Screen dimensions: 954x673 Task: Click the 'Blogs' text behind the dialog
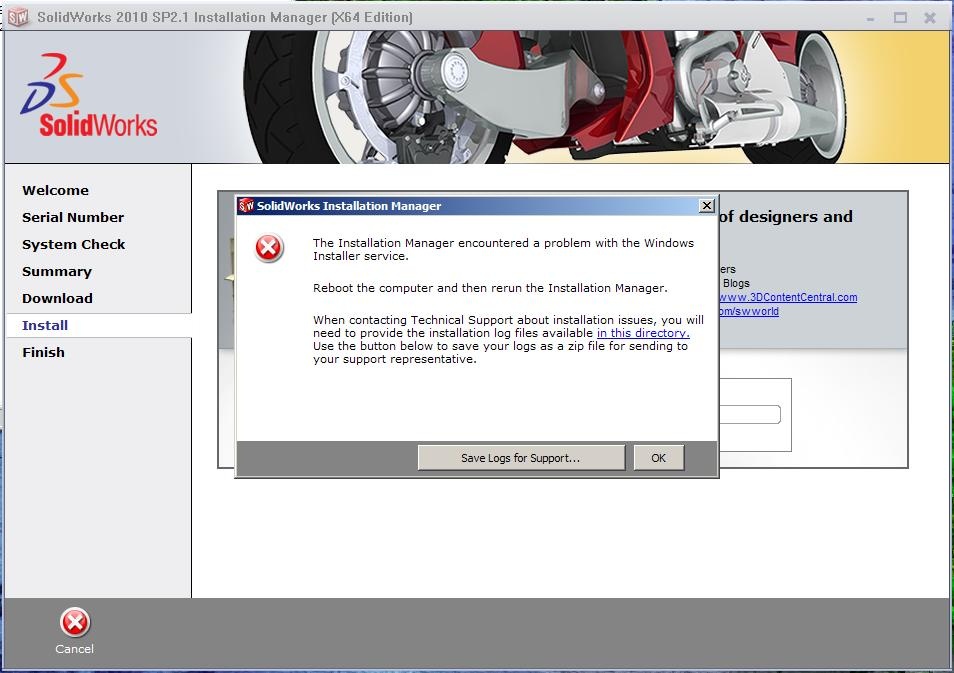[x=736, y=283]
